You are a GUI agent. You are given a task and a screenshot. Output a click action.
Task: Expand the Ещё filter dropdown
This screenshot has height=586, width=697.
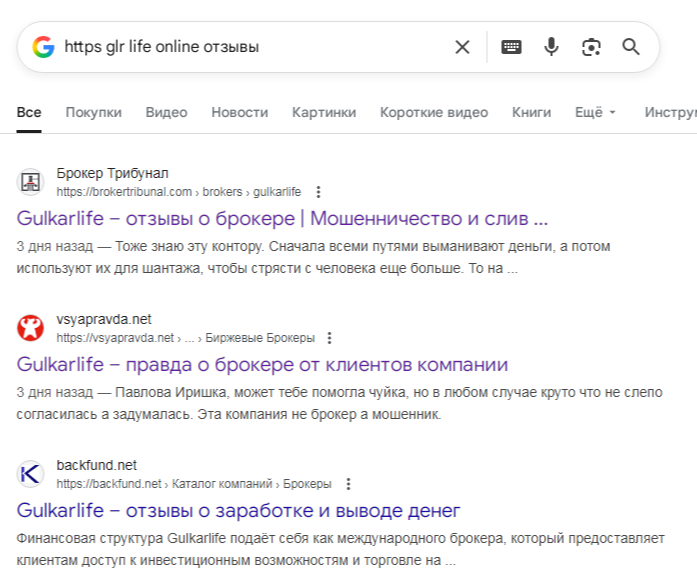[x=595, y=113]
